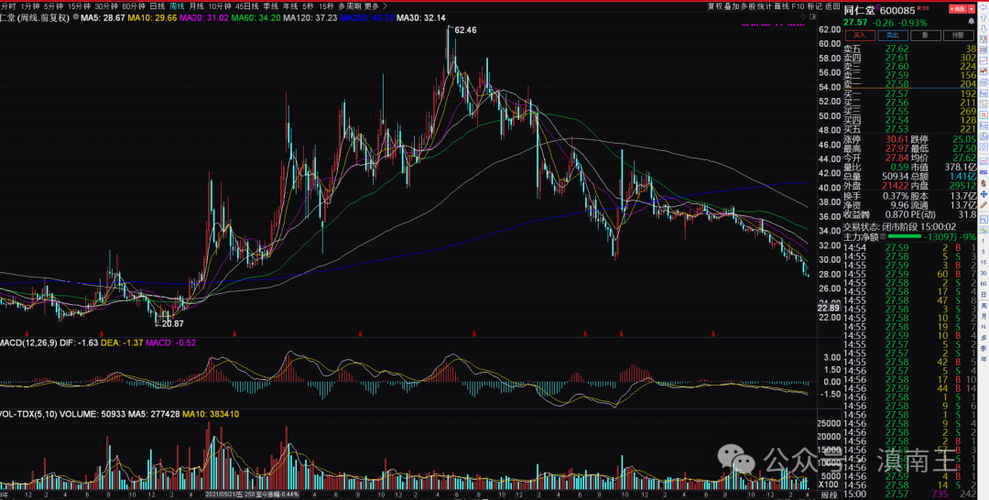Image resolution: width=989 pixels, height=500 pixels.
Task: Click the window layout icon above price axis
Action: click(x=812, y=17)
